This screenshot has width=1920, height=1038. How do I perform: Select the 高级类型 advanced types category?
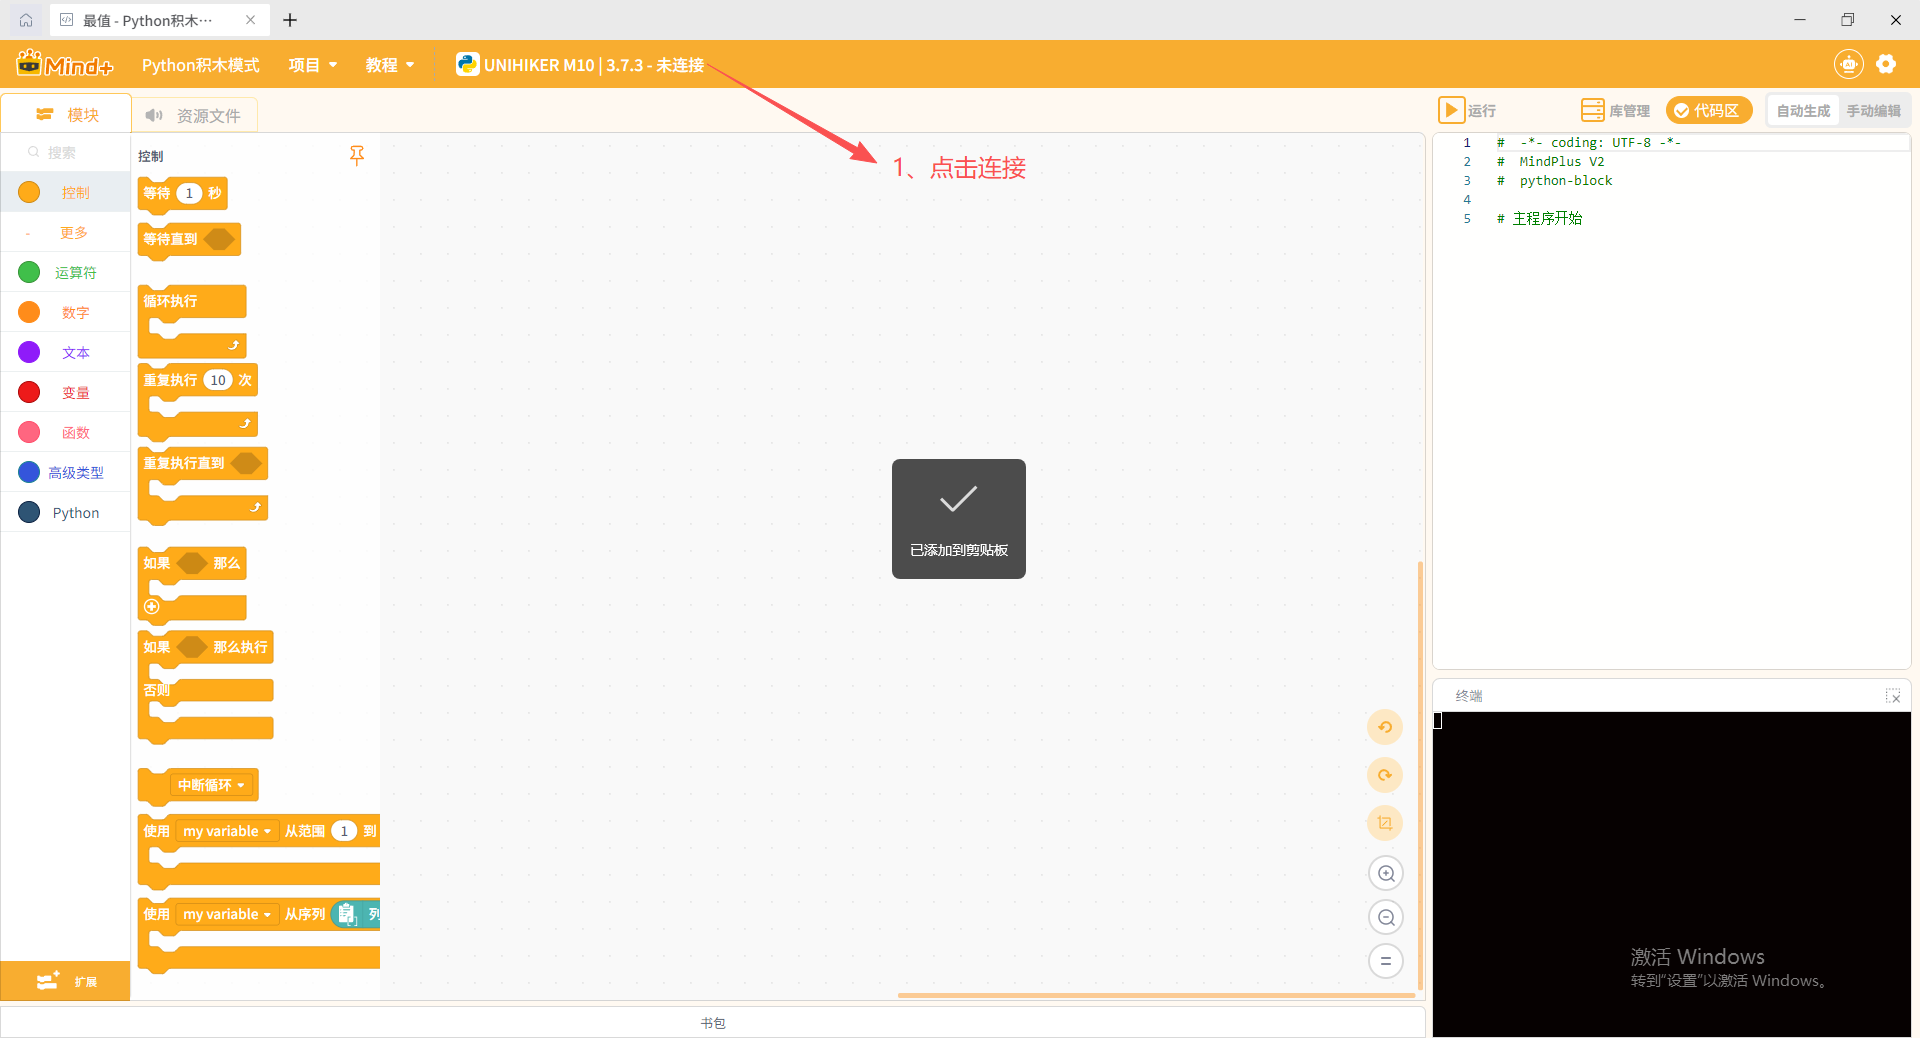pos(65,472)
